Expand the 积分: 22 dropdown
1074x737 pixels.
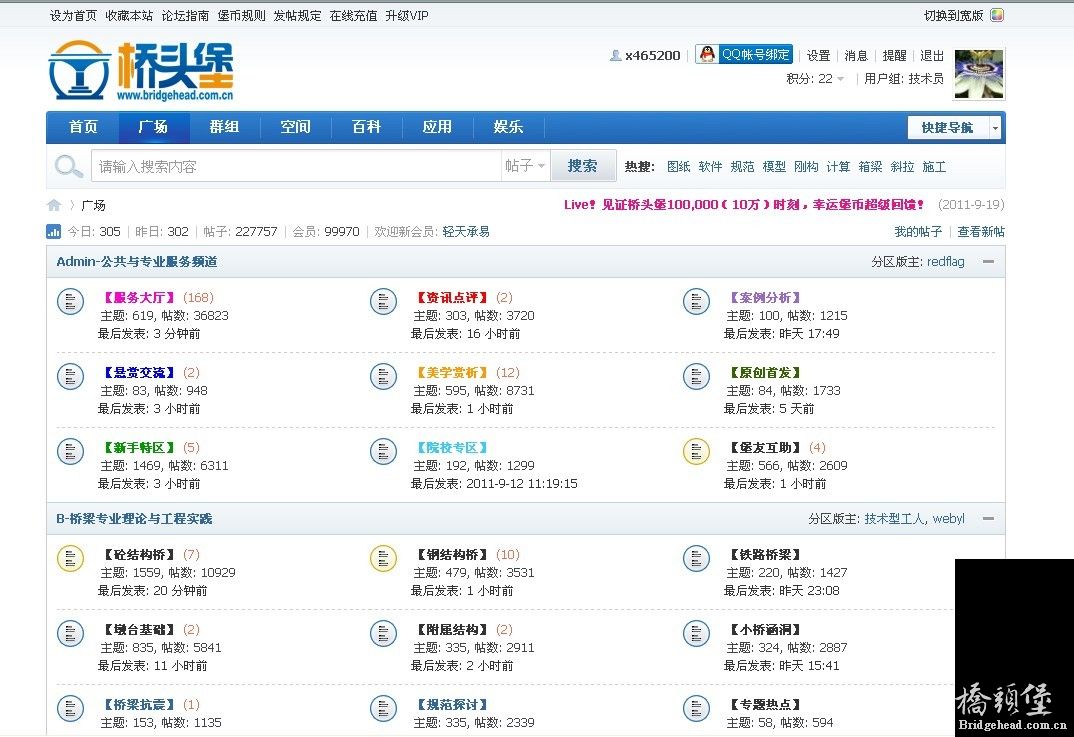[815, 79]
